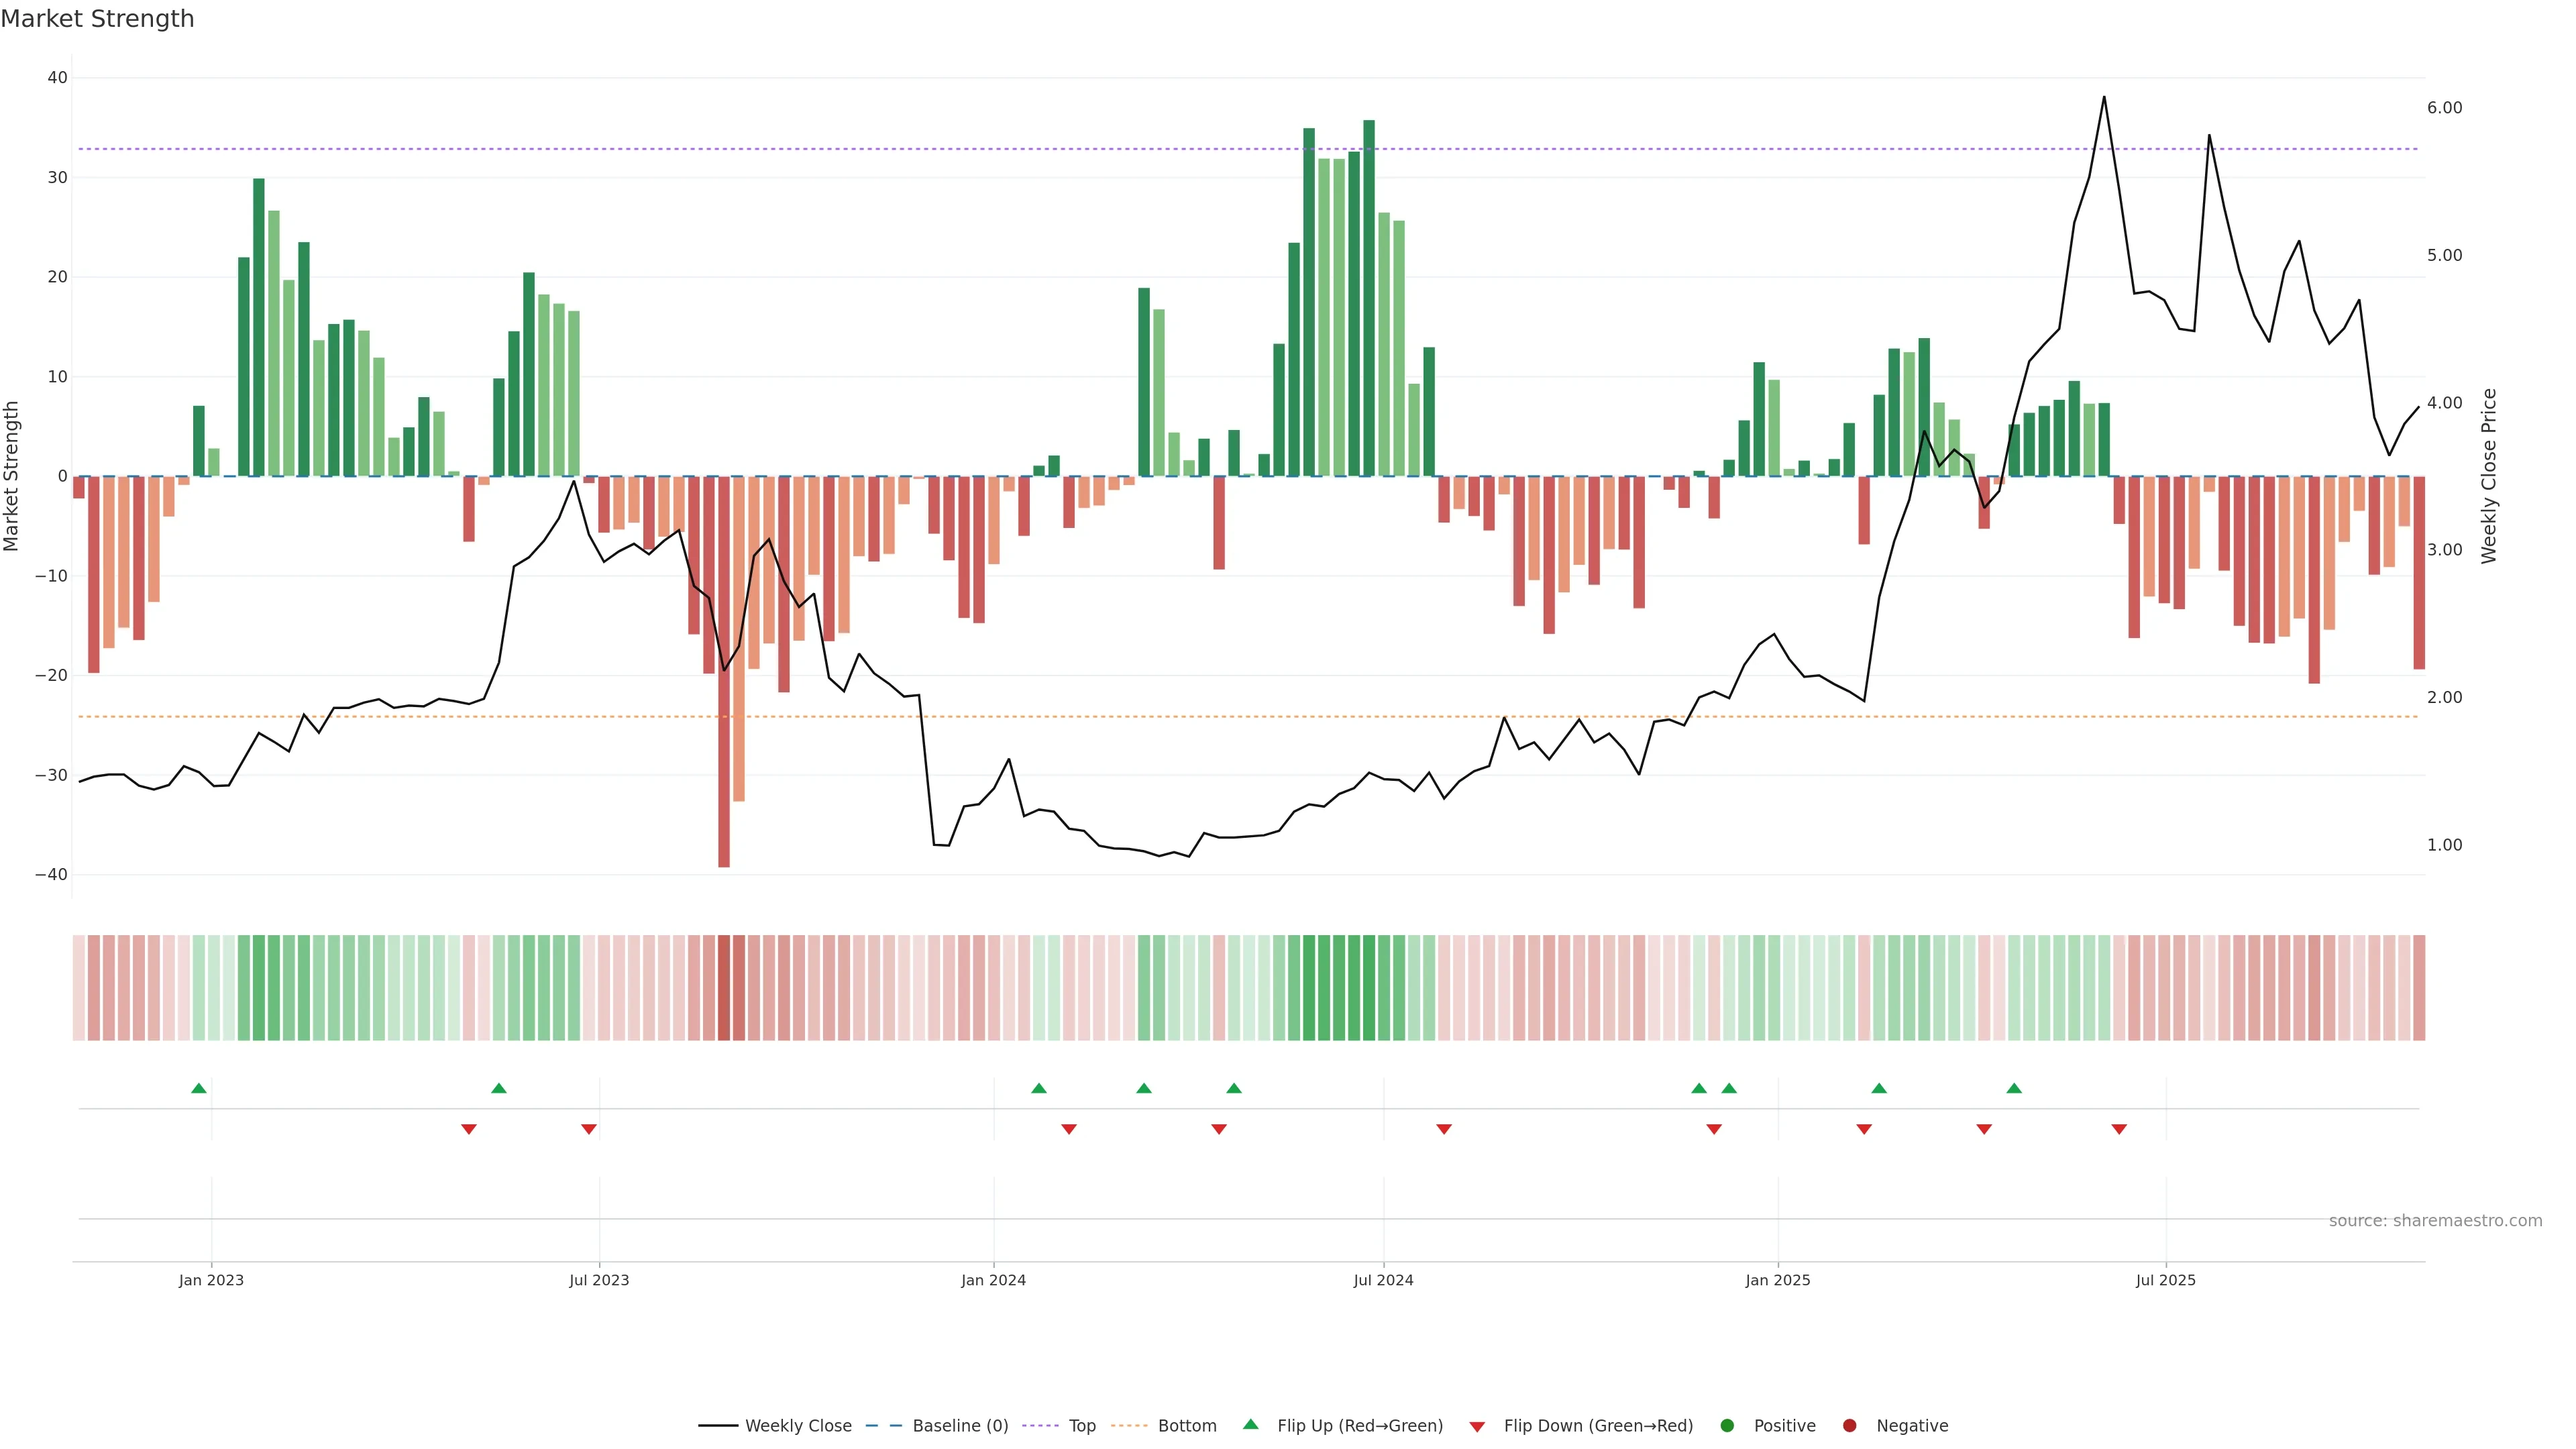Viewport: 2576px width, 1449px height.
Task: Click the leftmost red flip-down triangle marker
Action: (469, 1129)
